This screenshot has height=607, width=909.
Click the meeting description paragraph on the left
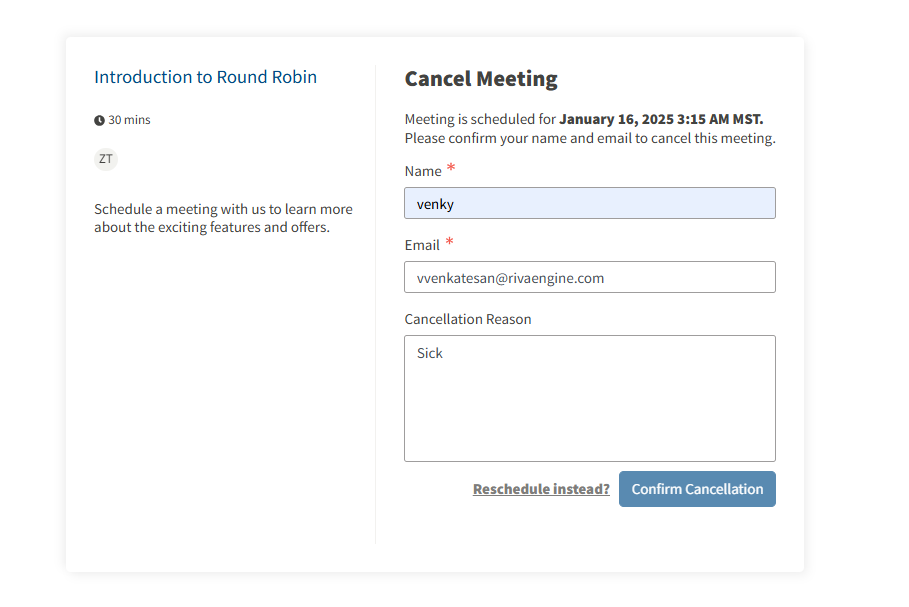(x=223, y=218)
